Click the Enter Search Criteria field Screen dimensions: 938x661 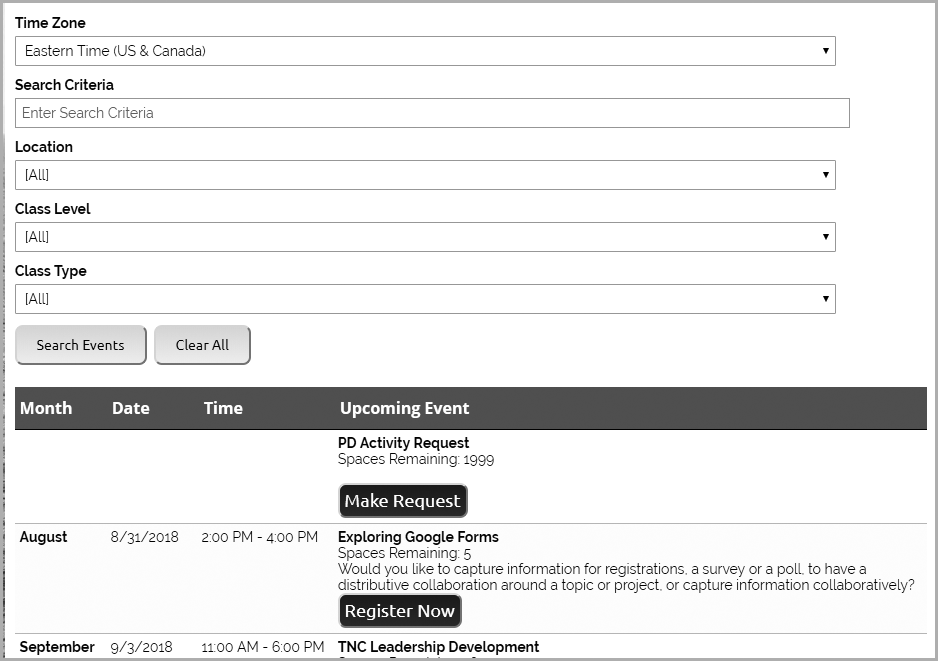click(432, 112)
